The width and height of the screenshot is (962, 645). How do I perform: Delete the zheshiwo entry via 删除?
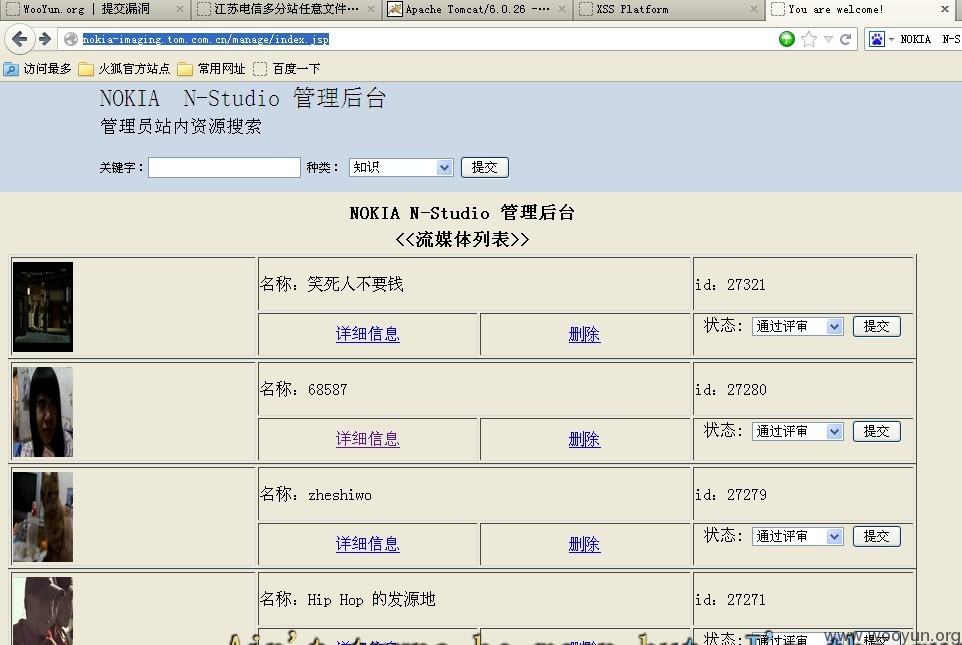[x=584, y=544]
